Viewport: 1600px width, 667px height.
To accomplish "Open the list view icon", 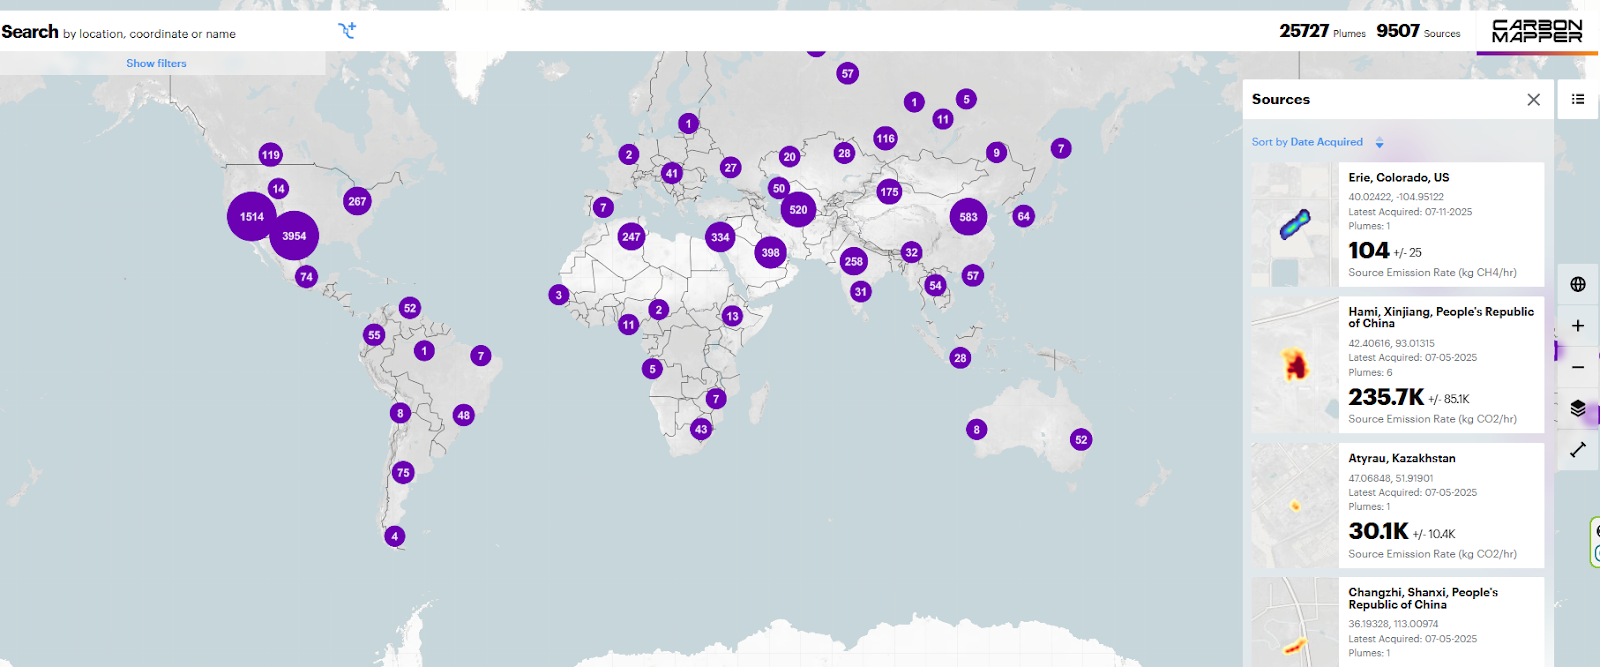I will click(x=1578, y=99).
